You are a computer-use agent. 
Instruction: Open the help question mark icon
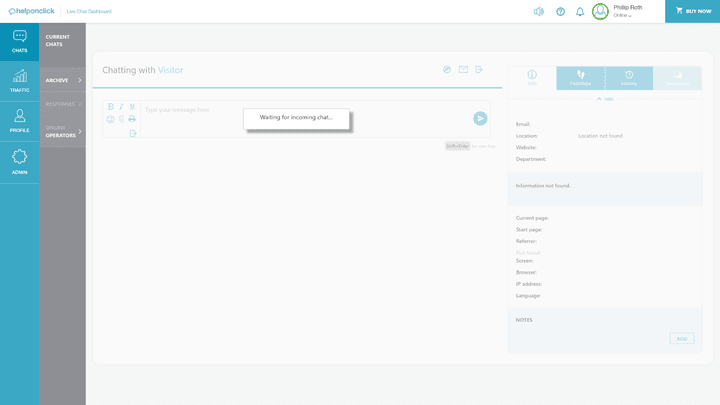coord(560,12)
